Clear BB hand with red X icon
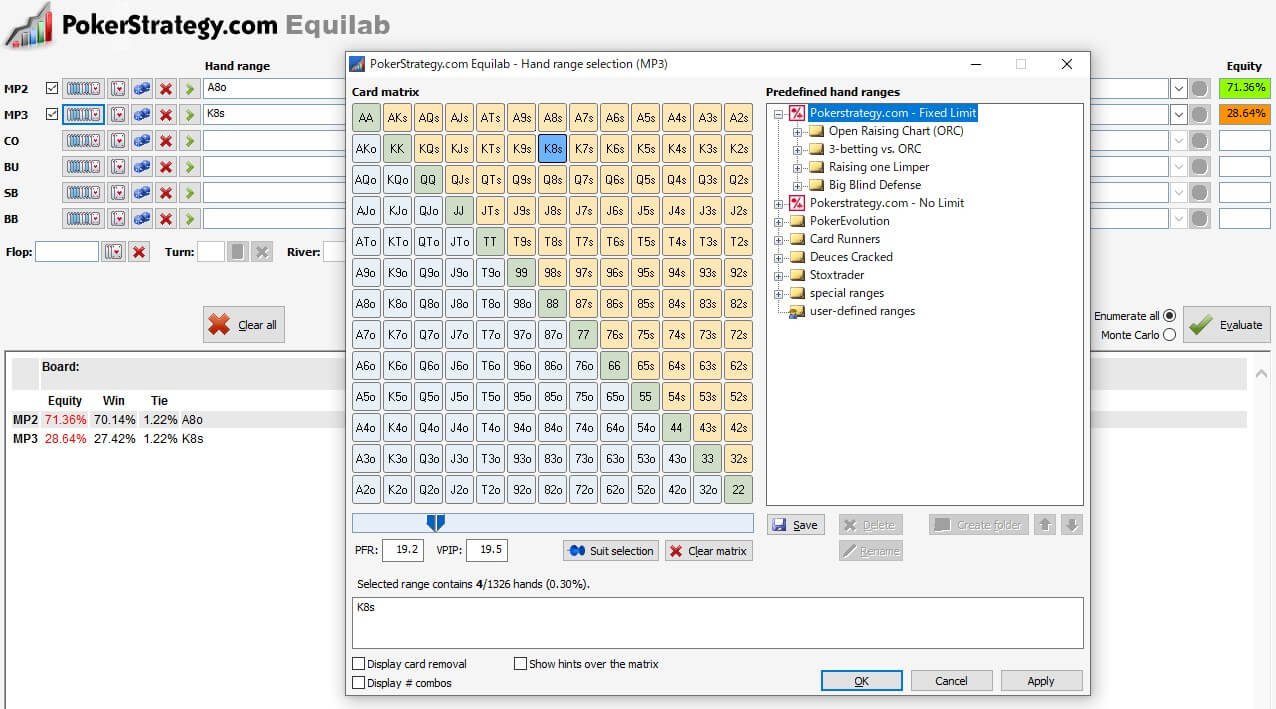 [x=166, y=219]
